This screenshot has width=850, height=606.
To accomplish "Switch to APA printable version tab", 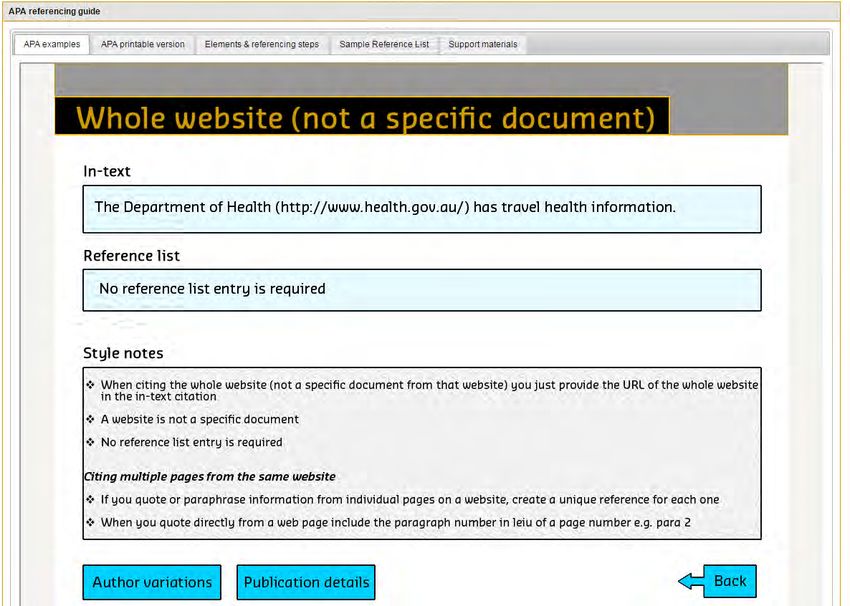I will [x=143, y=44].
